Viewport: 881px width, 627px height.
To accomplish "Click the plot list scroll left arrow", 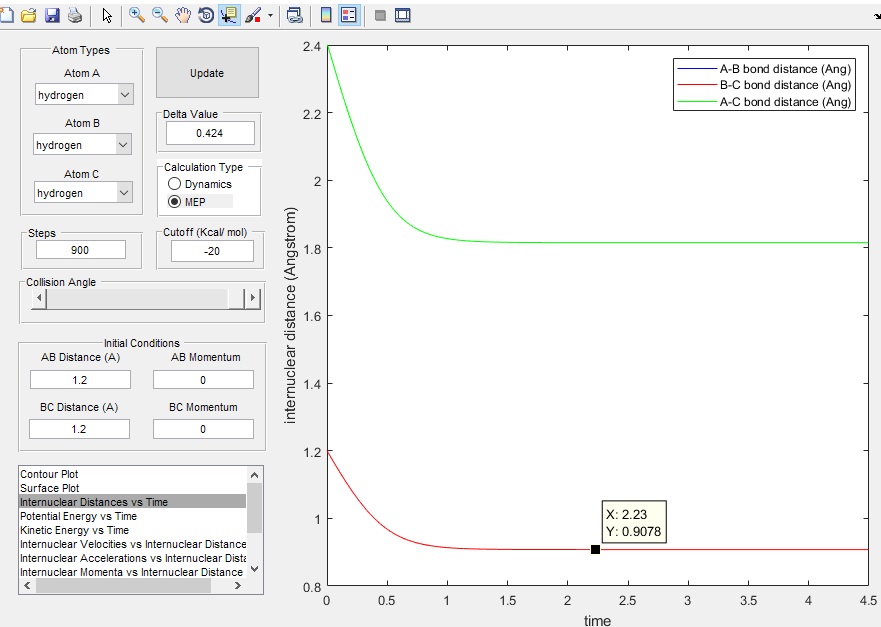I will tap(27, 585).
